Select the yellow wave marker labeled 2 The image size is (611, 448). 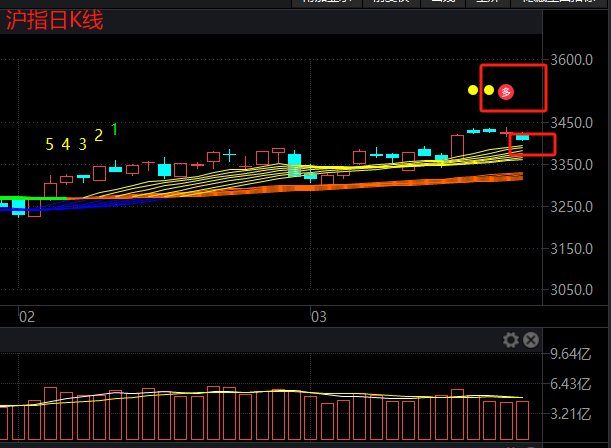click(x=98, y=135)
